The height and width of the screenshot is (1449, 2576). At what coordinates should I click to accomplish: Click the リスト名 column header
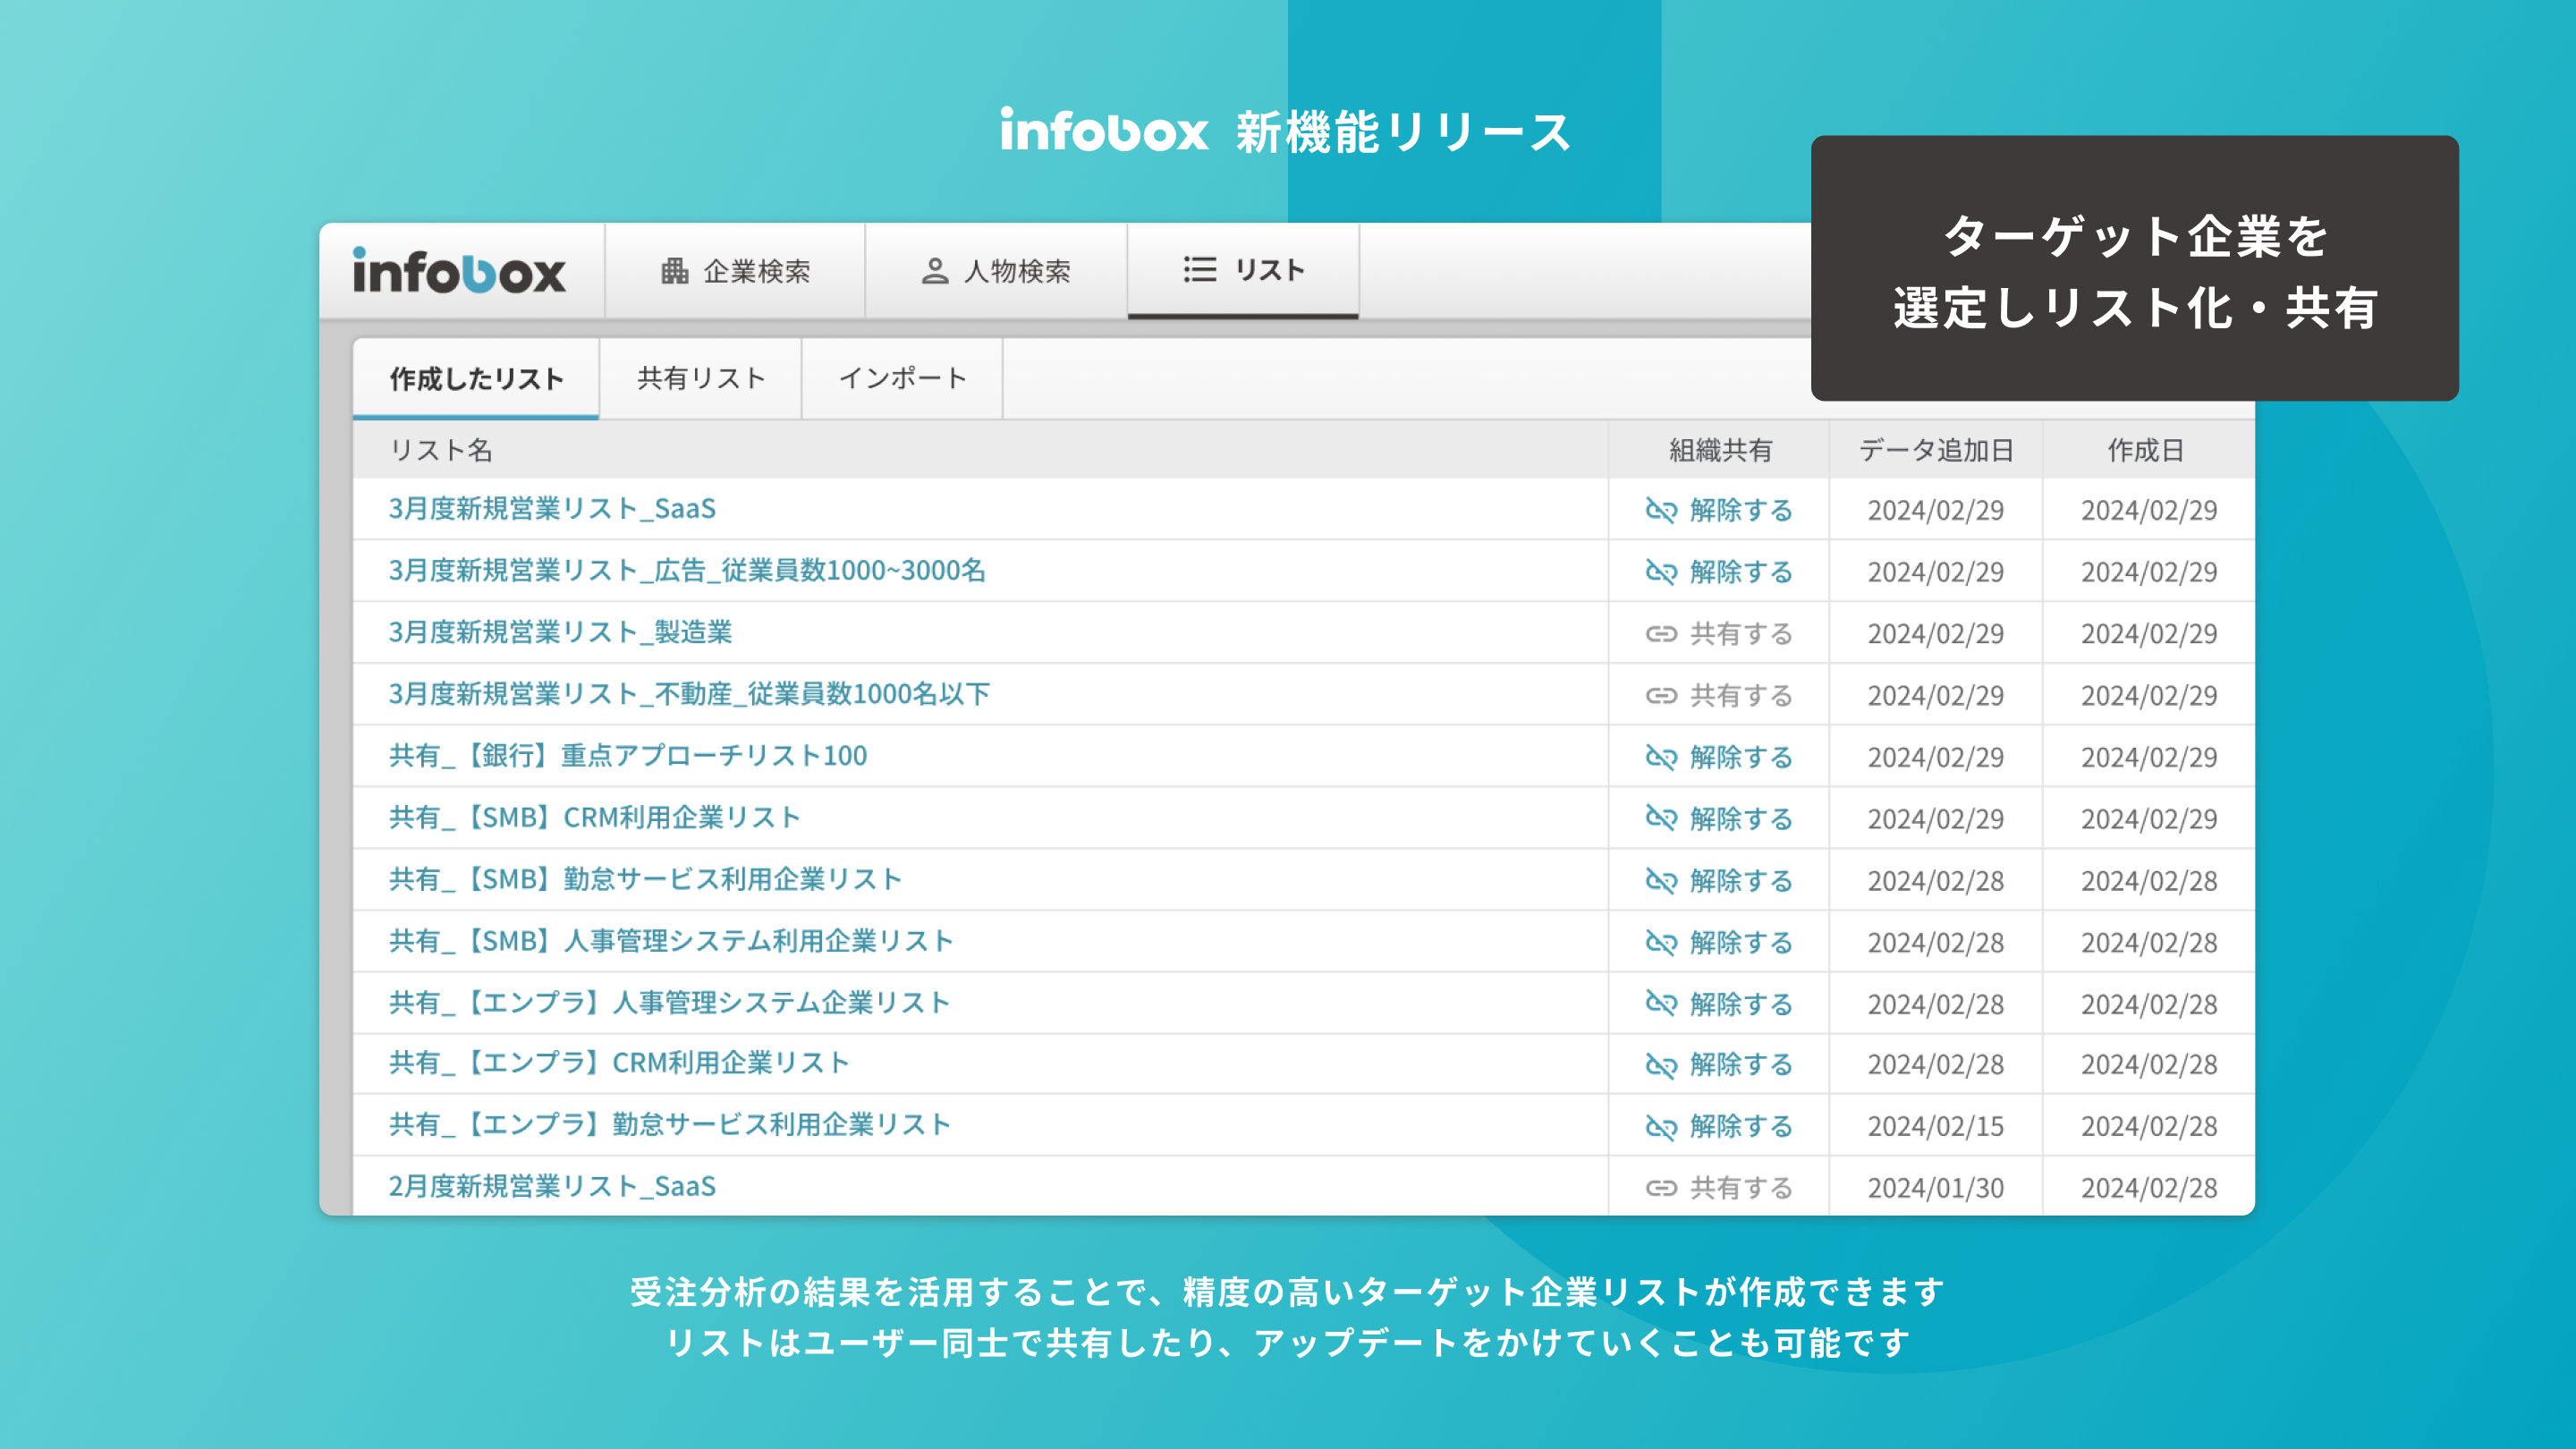[x=441, y=451]
